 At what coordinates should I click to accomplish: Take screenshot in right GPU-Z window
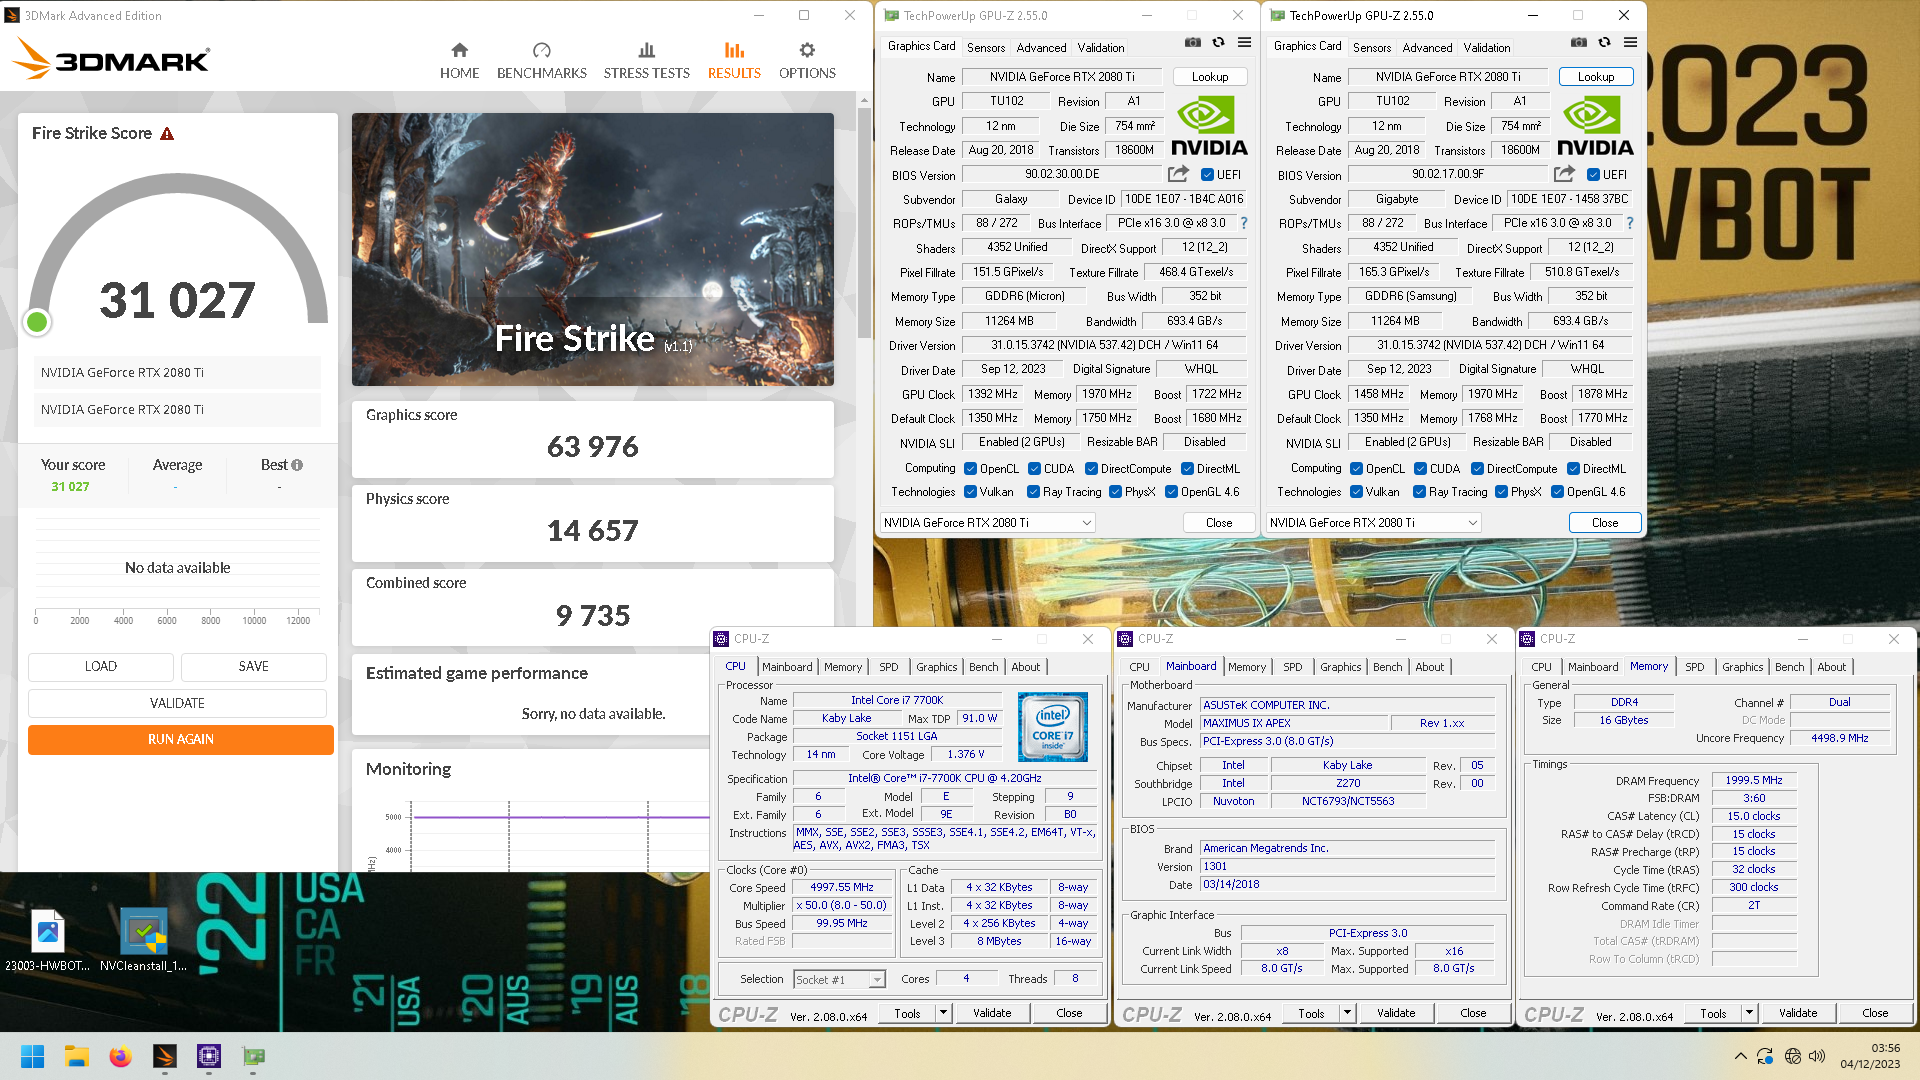point(1579,42)
